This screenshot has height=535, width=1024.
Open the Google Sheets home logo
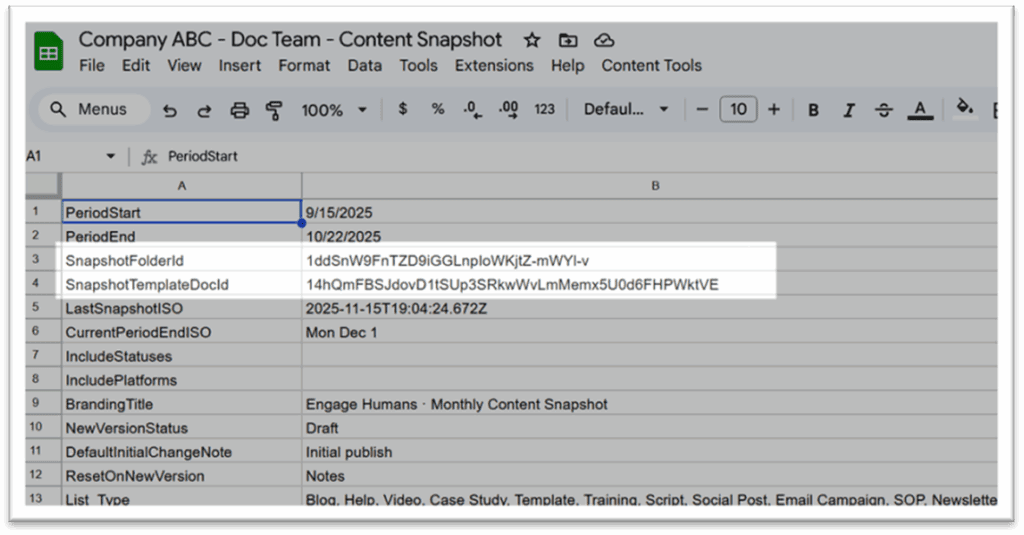[x=48, y=51]
